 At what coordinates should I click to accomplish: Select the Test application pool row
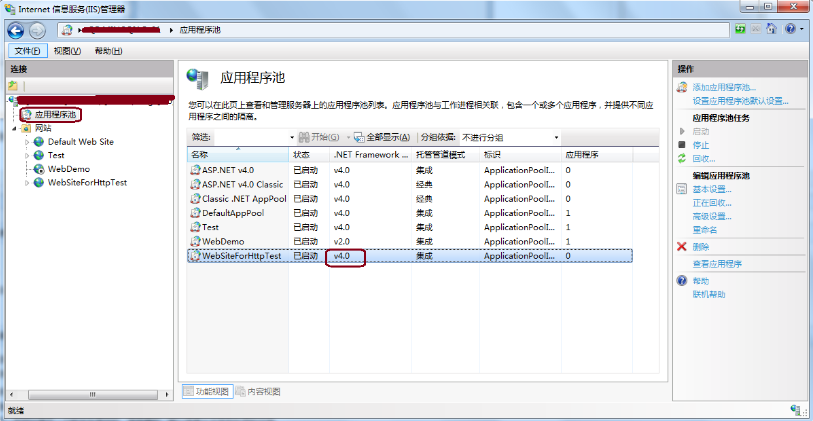410,227
